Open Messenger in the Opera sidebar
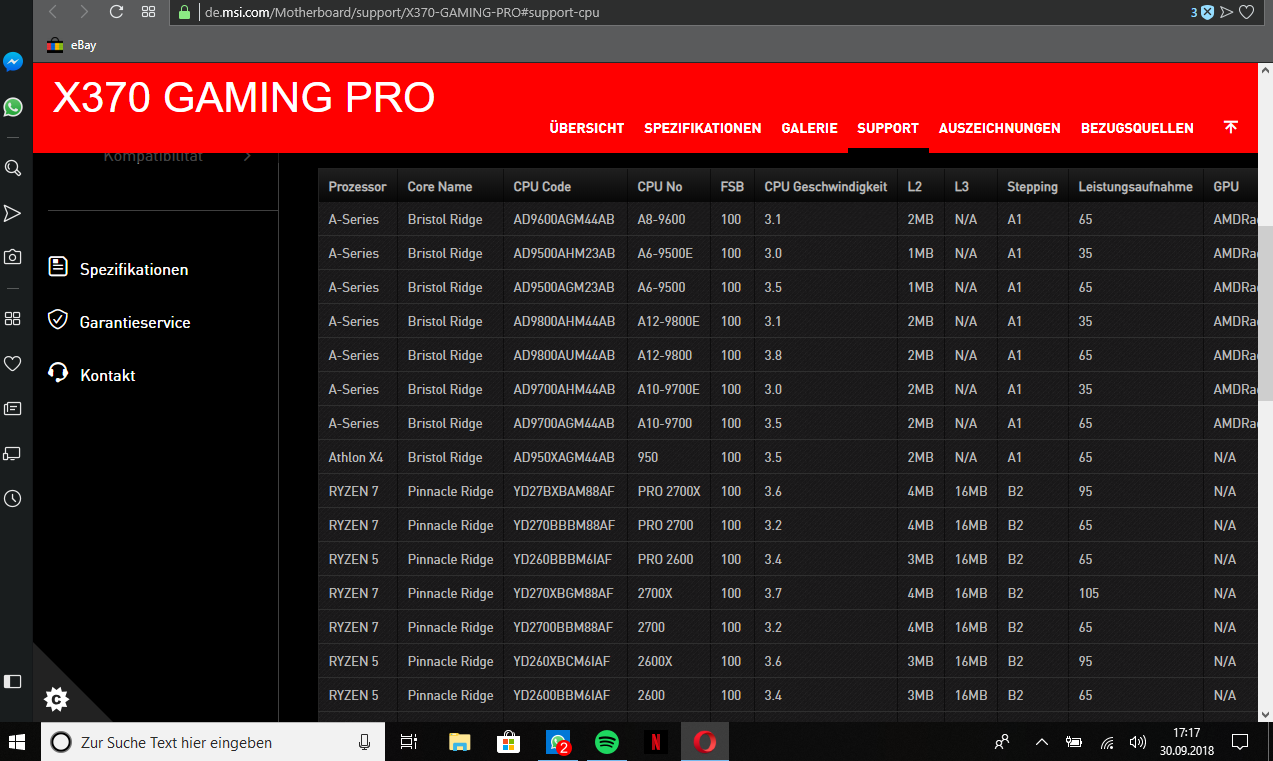 click(x=13, y=62)
